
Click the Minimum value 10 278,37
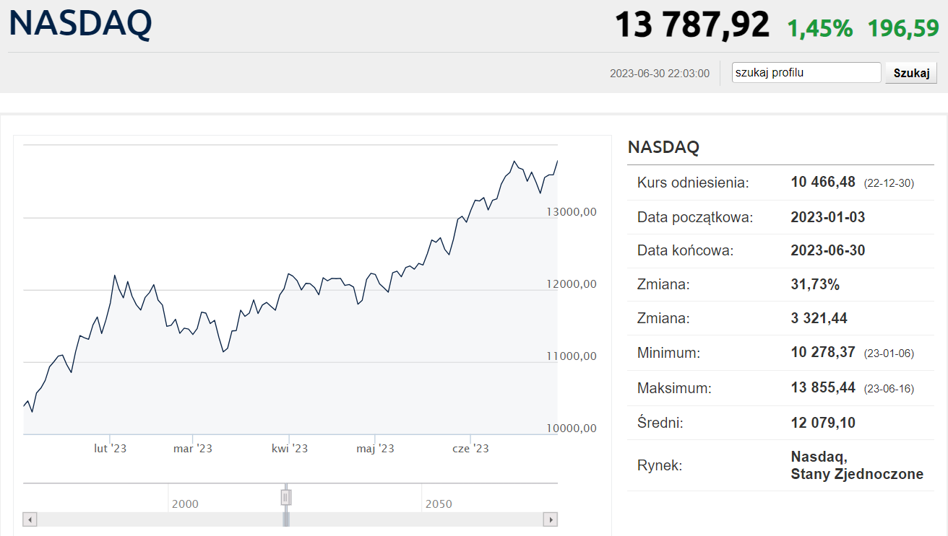823,352
